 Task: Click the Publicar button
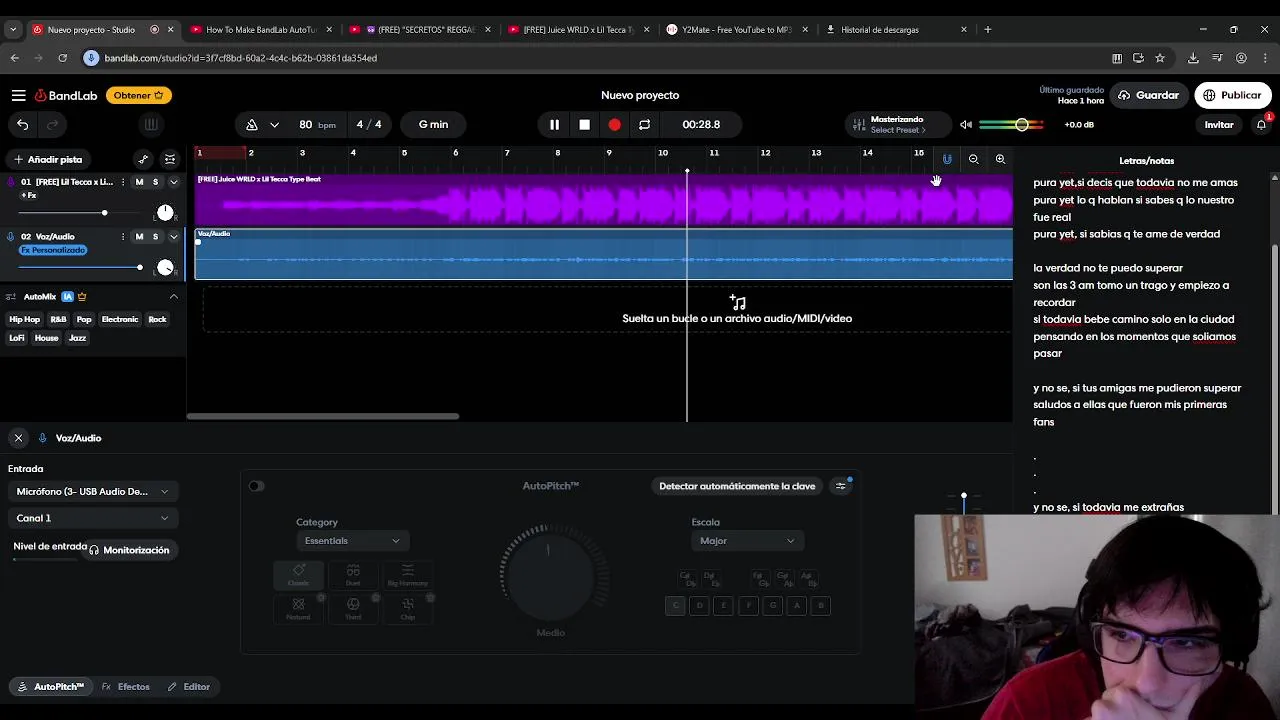[x=1232, y=95]
